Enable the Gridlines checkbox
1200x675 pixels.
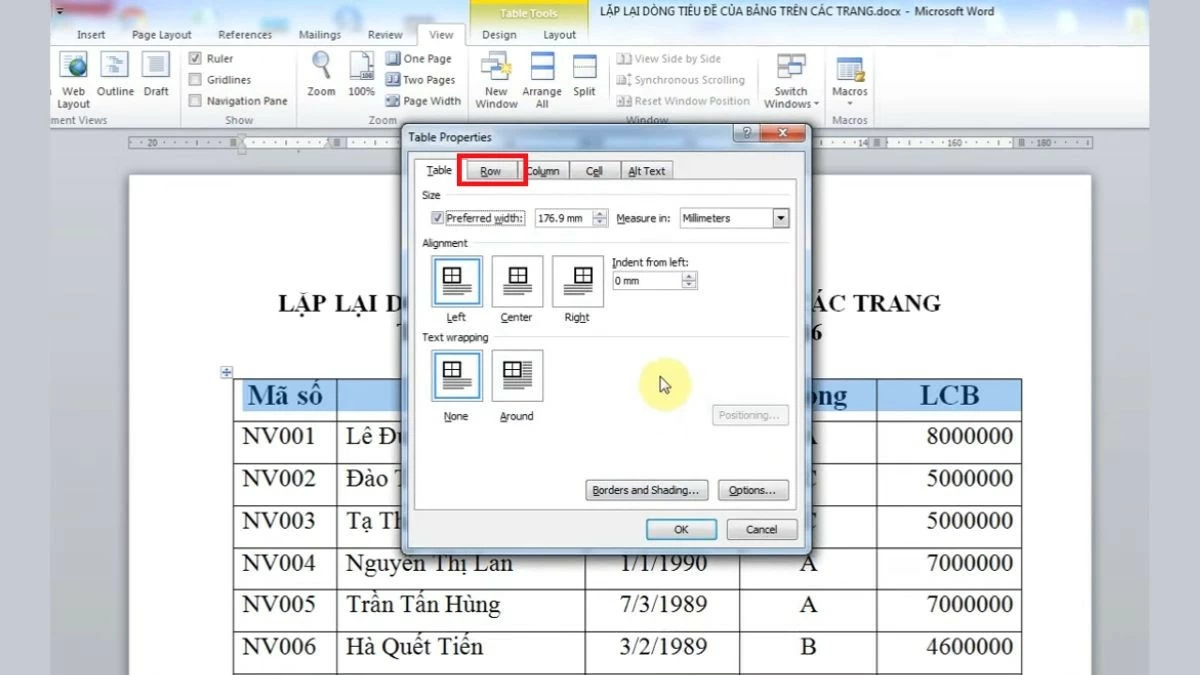196,79
